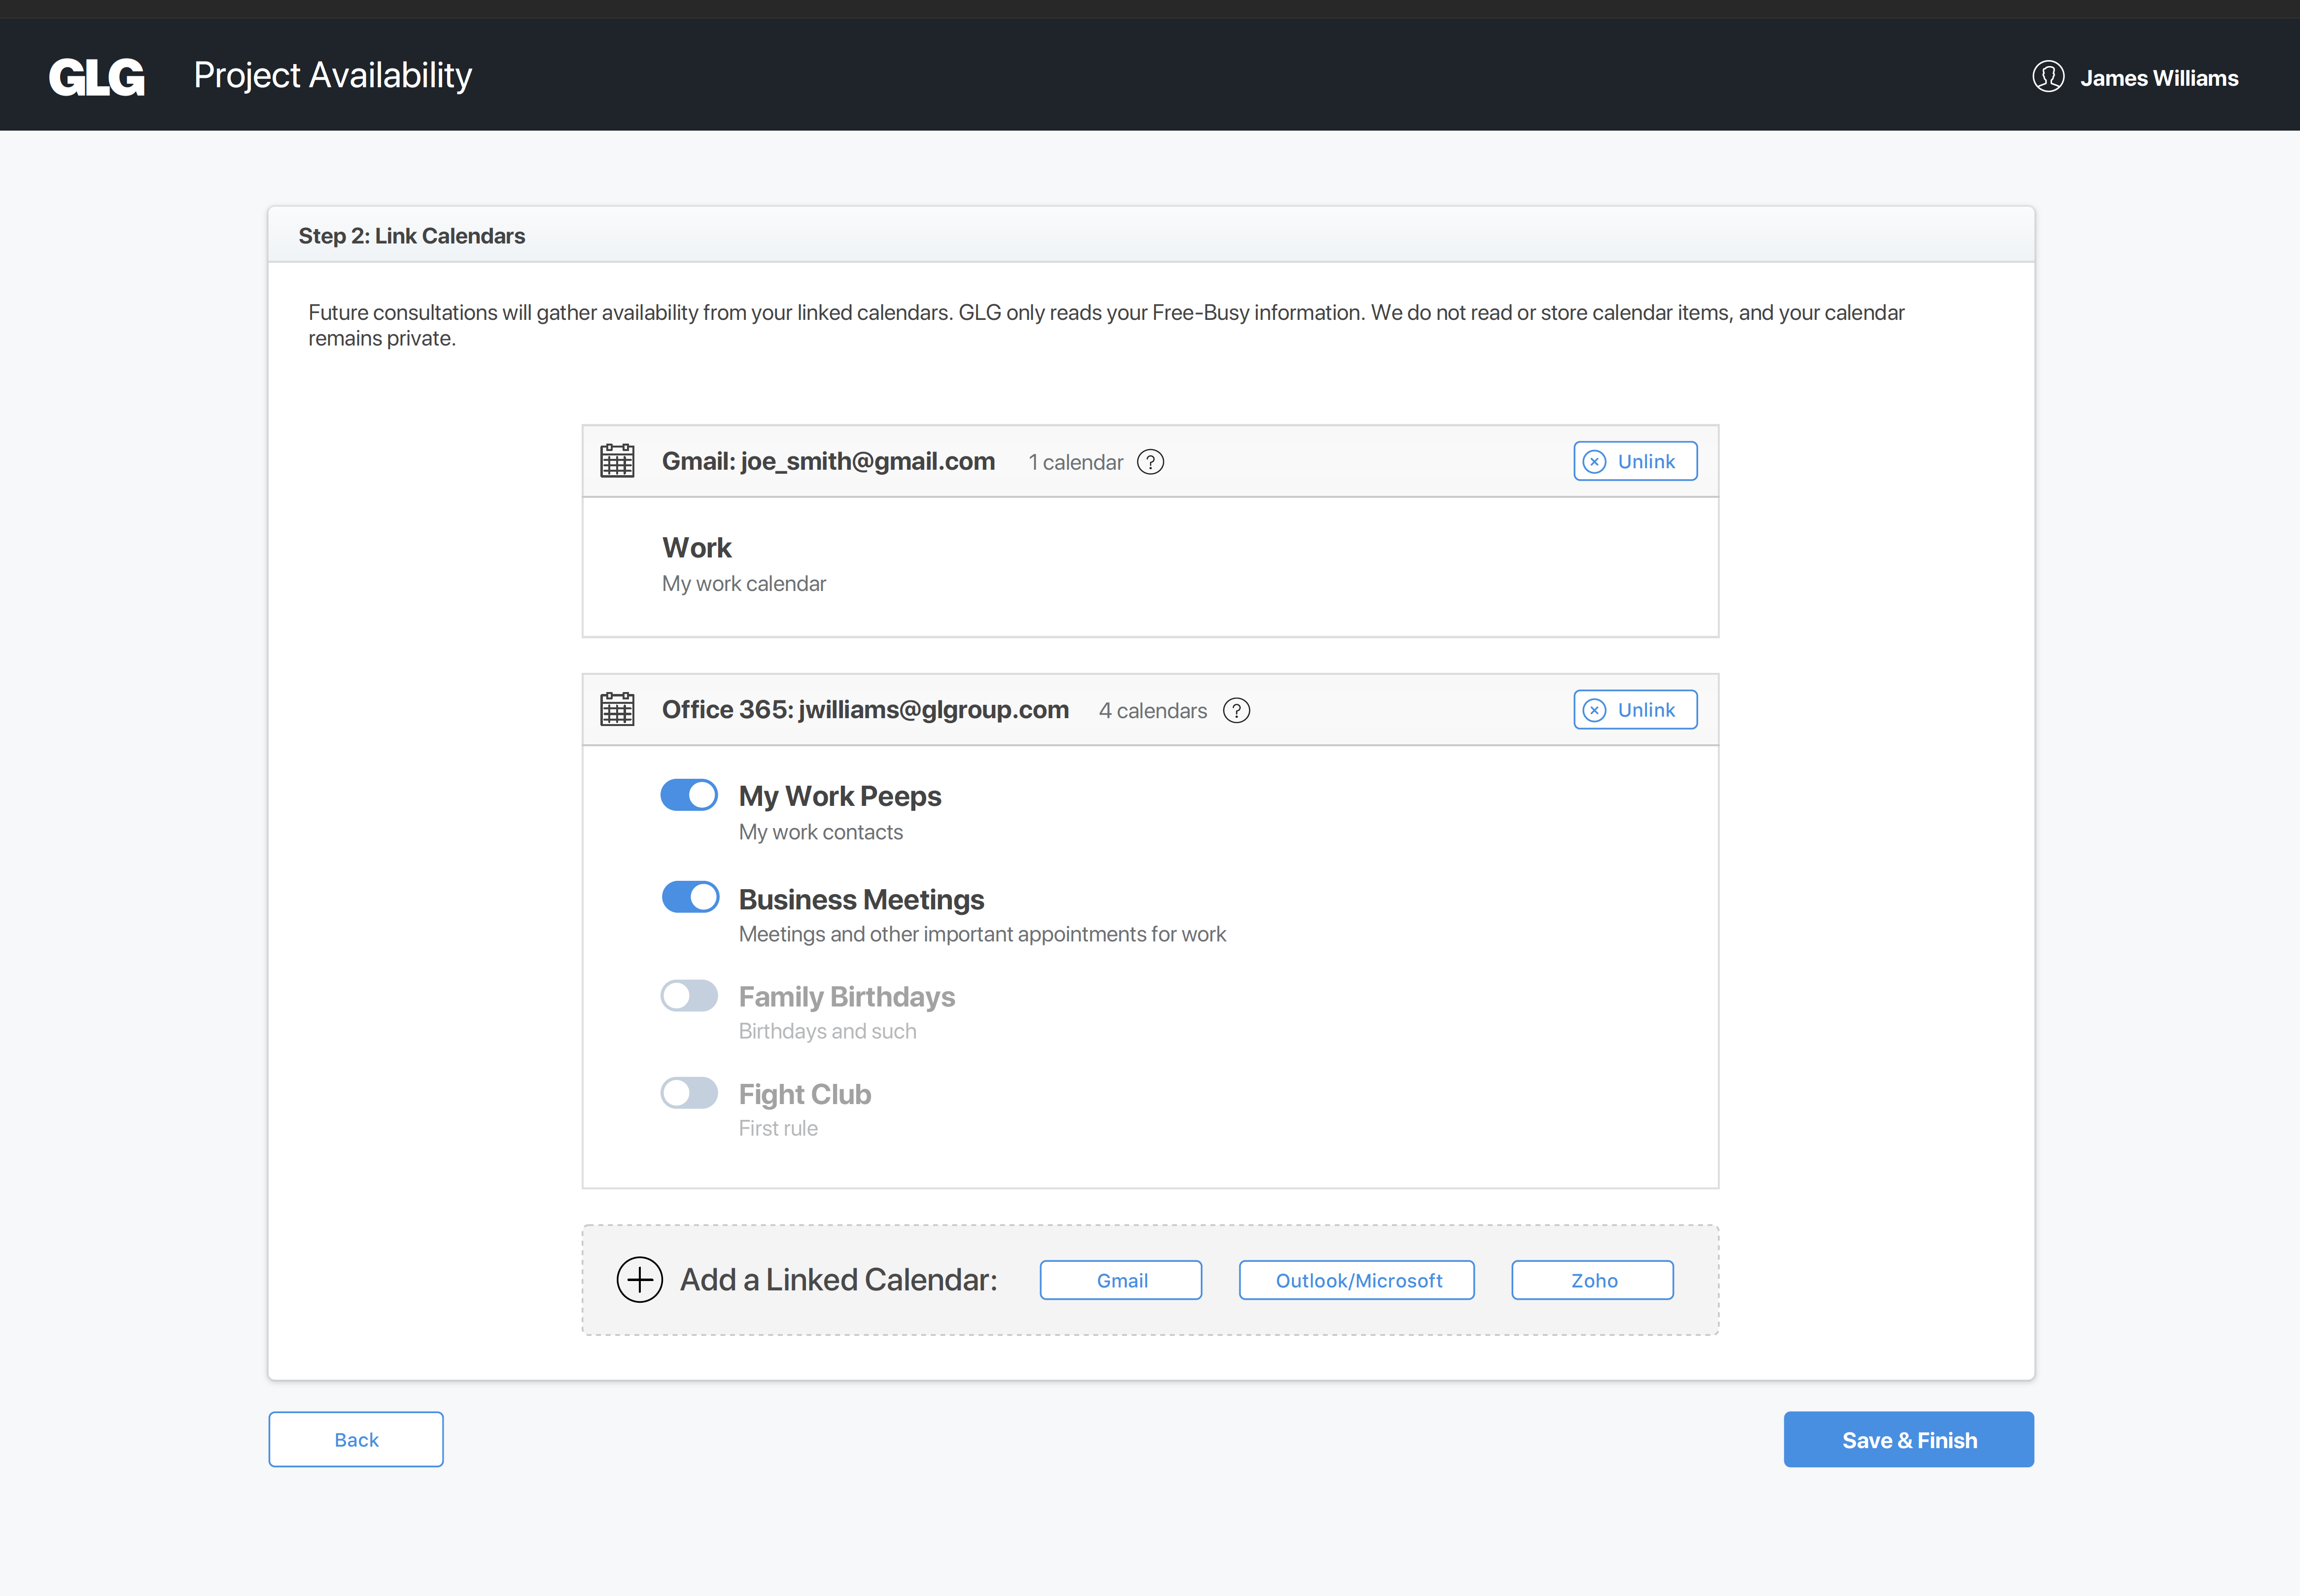Click Gmail: joe_smith@gmail.com heading
Screen dimensions: 2300x1596
coord(828,461)
